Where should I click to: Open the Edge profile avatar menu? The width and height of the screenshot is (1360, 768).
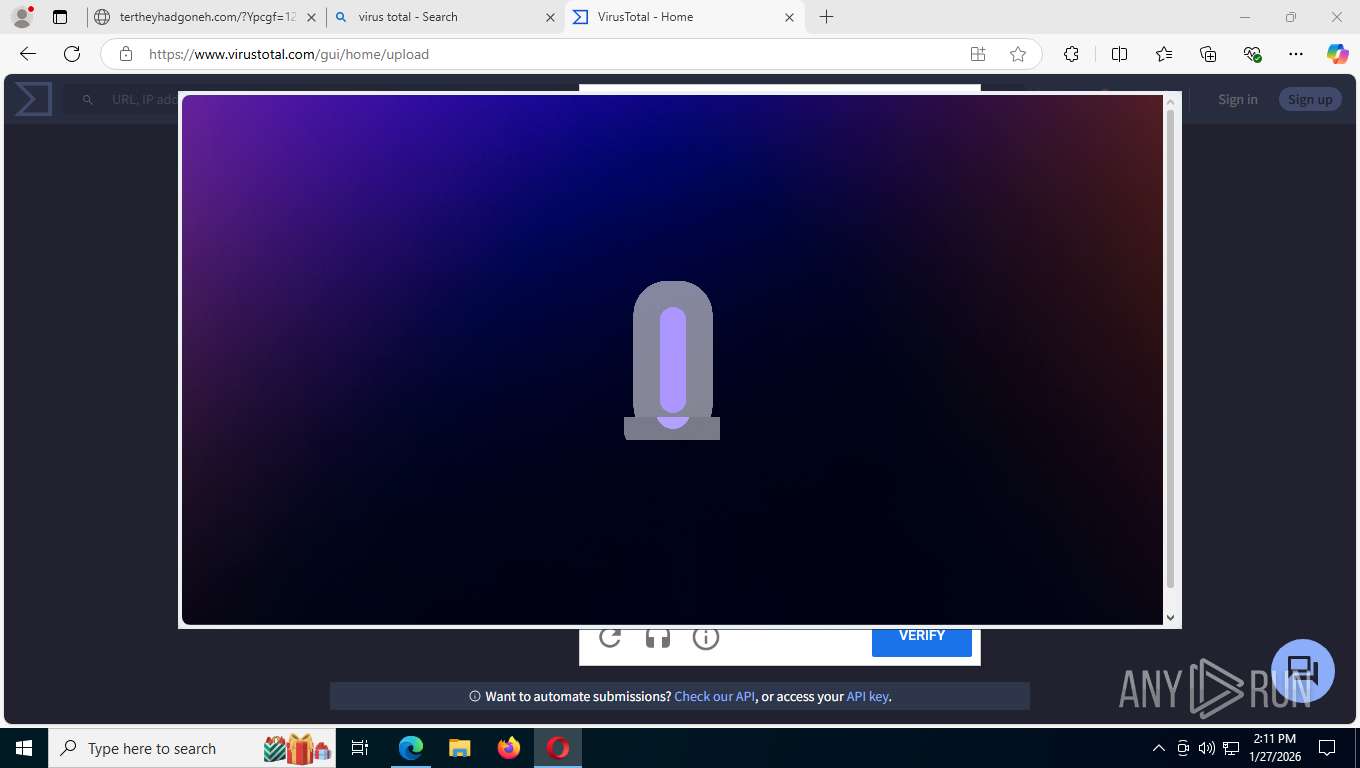coord(22,17)
